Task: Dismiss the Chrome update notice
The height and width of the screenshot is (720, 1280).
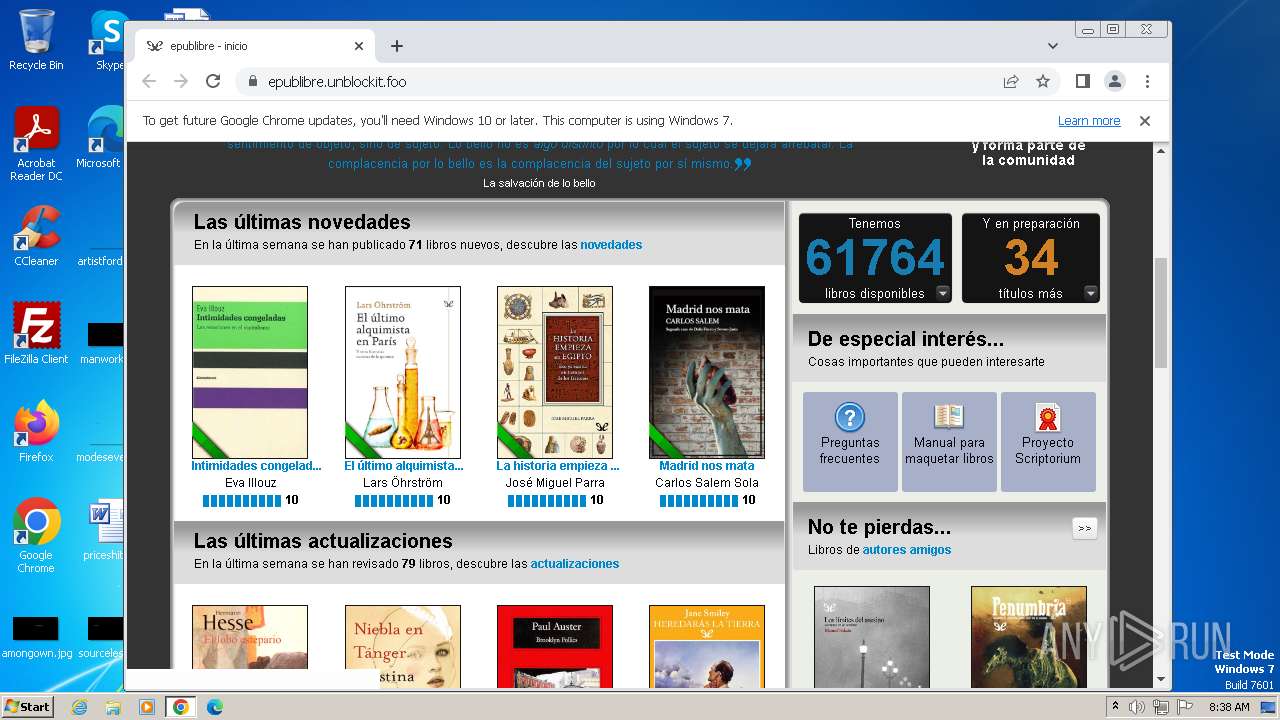Action: pos(1145,121)
